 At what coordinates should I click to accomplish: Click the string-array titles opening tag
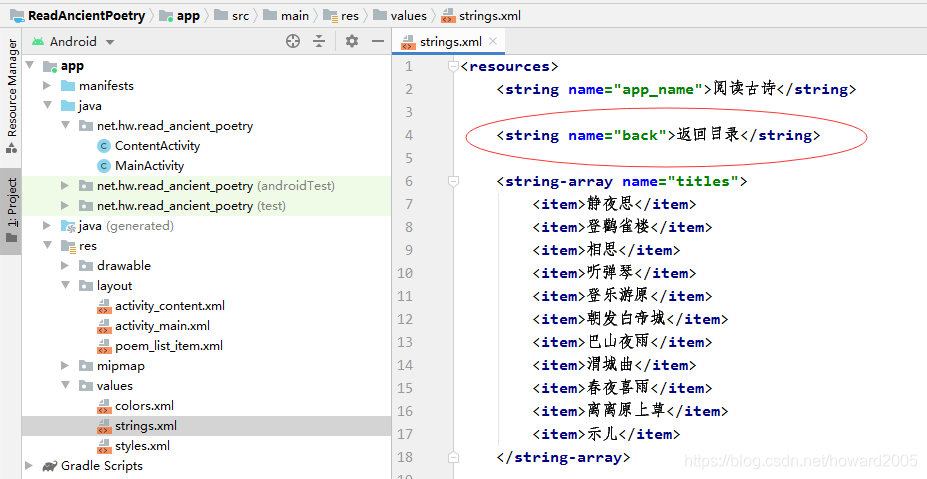(x=622, y=182)
